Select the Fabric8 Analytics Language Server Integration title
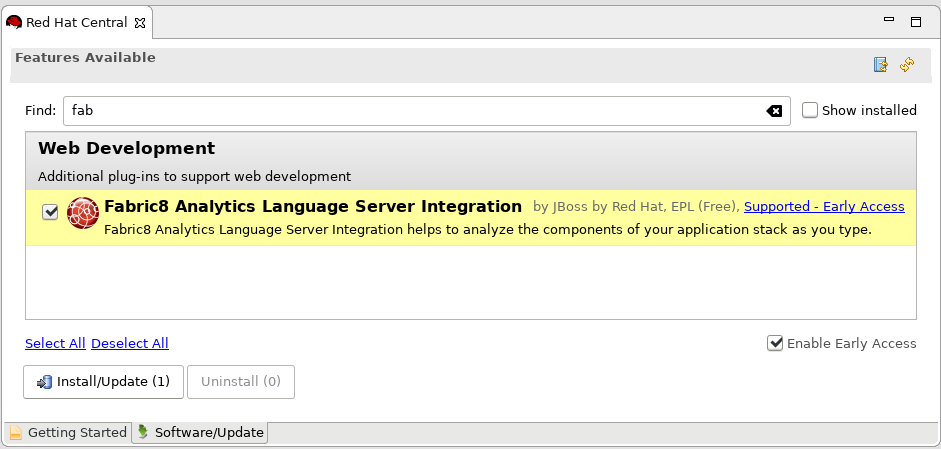 tap(313, 207)
